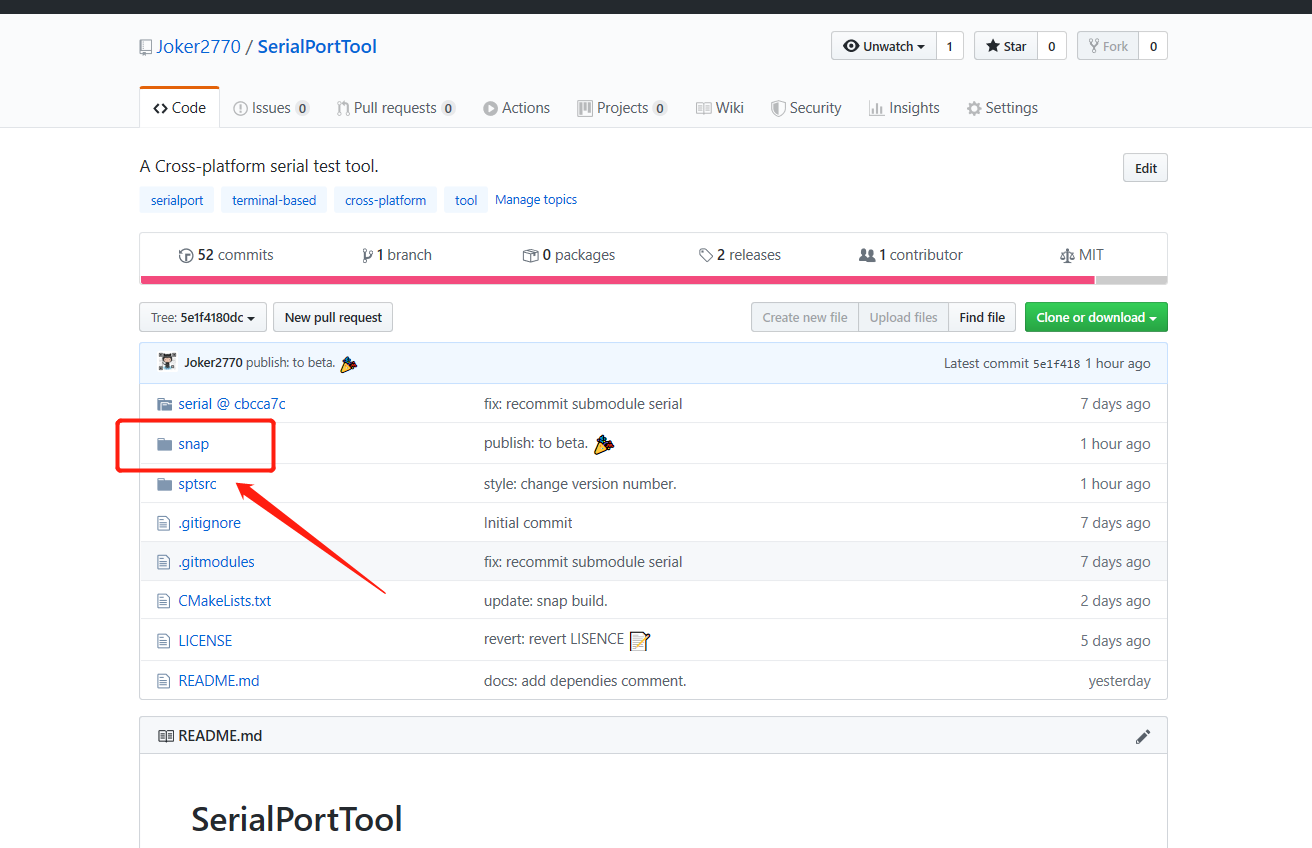This screenshot has width=1312, height=848.
Task: Click the .gitmodules file icon
Action: tap(164, 562)
